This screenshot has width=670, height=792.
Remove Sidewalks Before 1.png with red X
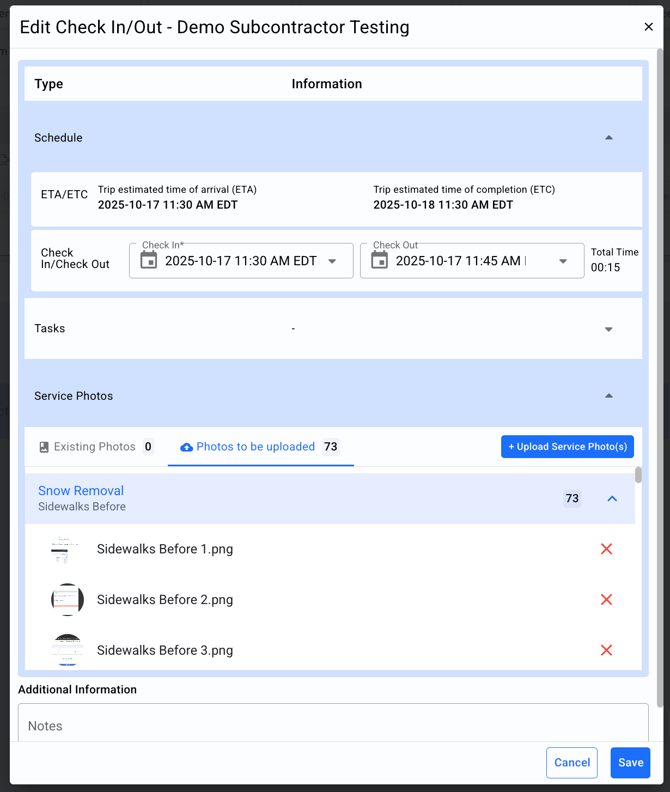[606, 549]
